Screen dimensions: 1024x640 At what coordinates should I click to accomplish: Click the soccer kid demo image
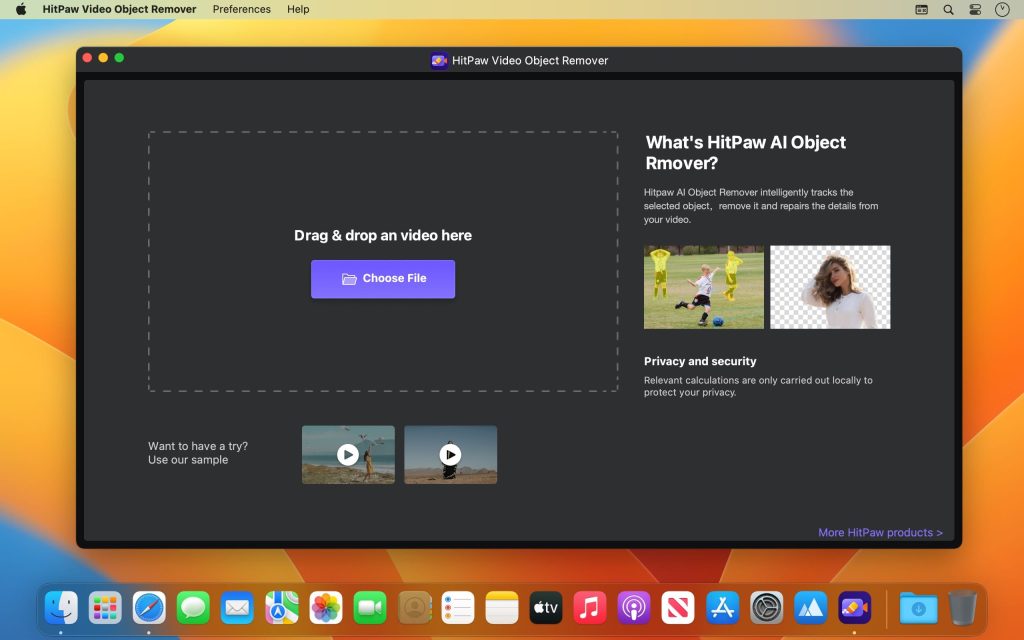(x=703, y=286)
